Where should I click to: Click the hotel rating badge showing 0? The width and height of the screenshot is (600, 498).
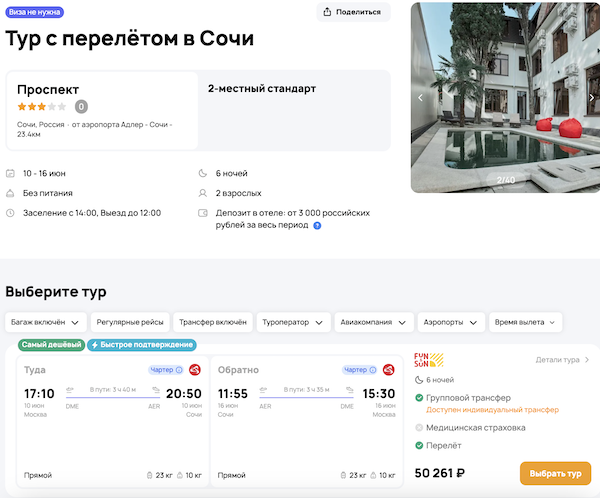tap(81, 106)
